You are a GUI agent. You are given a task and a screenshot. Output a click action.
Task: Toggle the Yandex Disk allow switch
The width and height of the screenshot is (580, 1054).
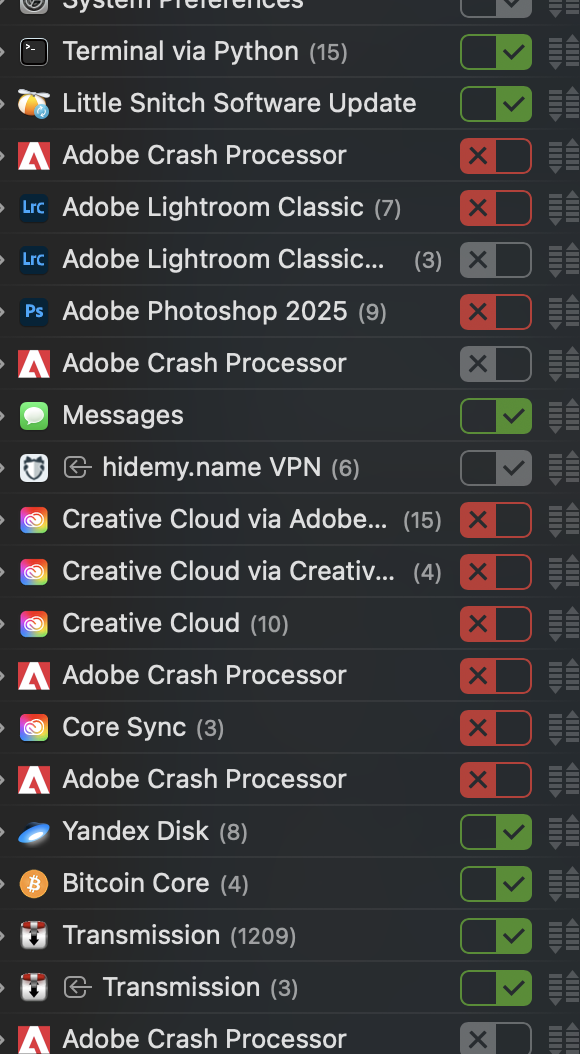coord(496,832)
